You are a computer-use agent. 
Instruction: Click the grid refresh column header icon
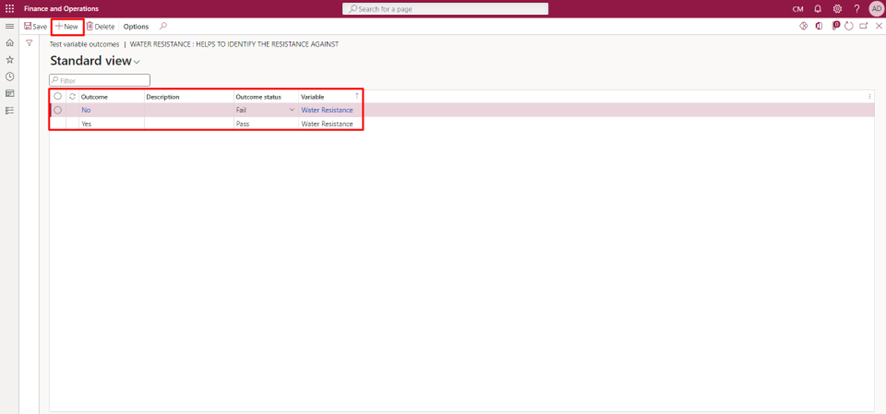tap(72, 97)
